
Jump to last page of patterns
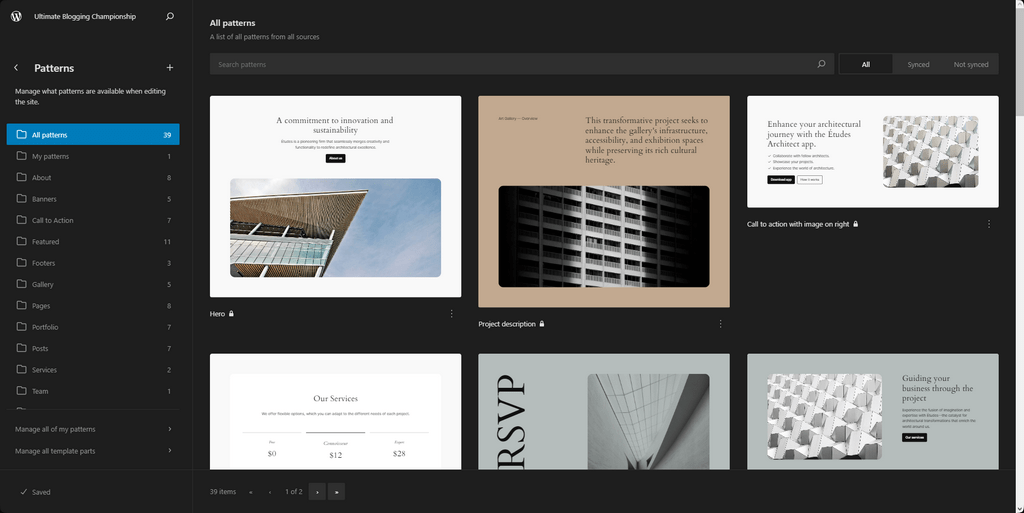pos(337,492)
